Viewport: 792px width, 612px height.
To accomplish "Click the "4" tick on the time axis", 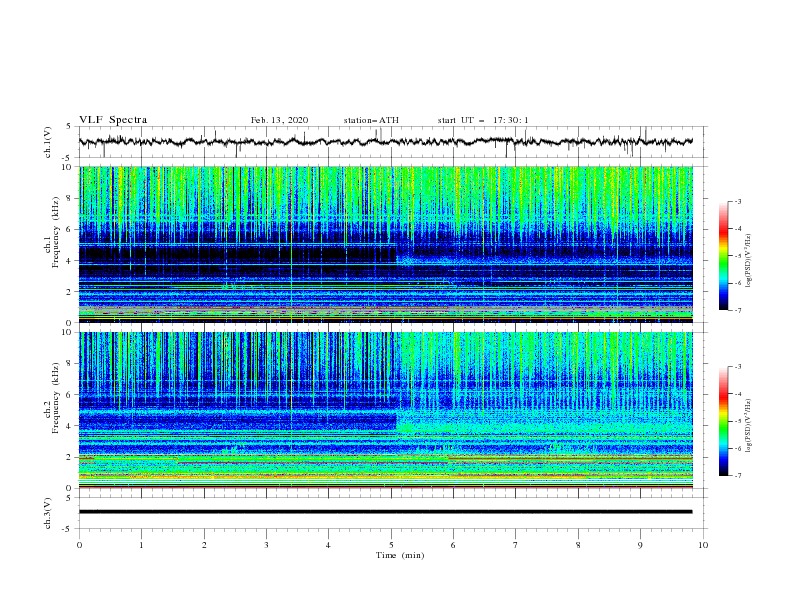I will 328,545.
